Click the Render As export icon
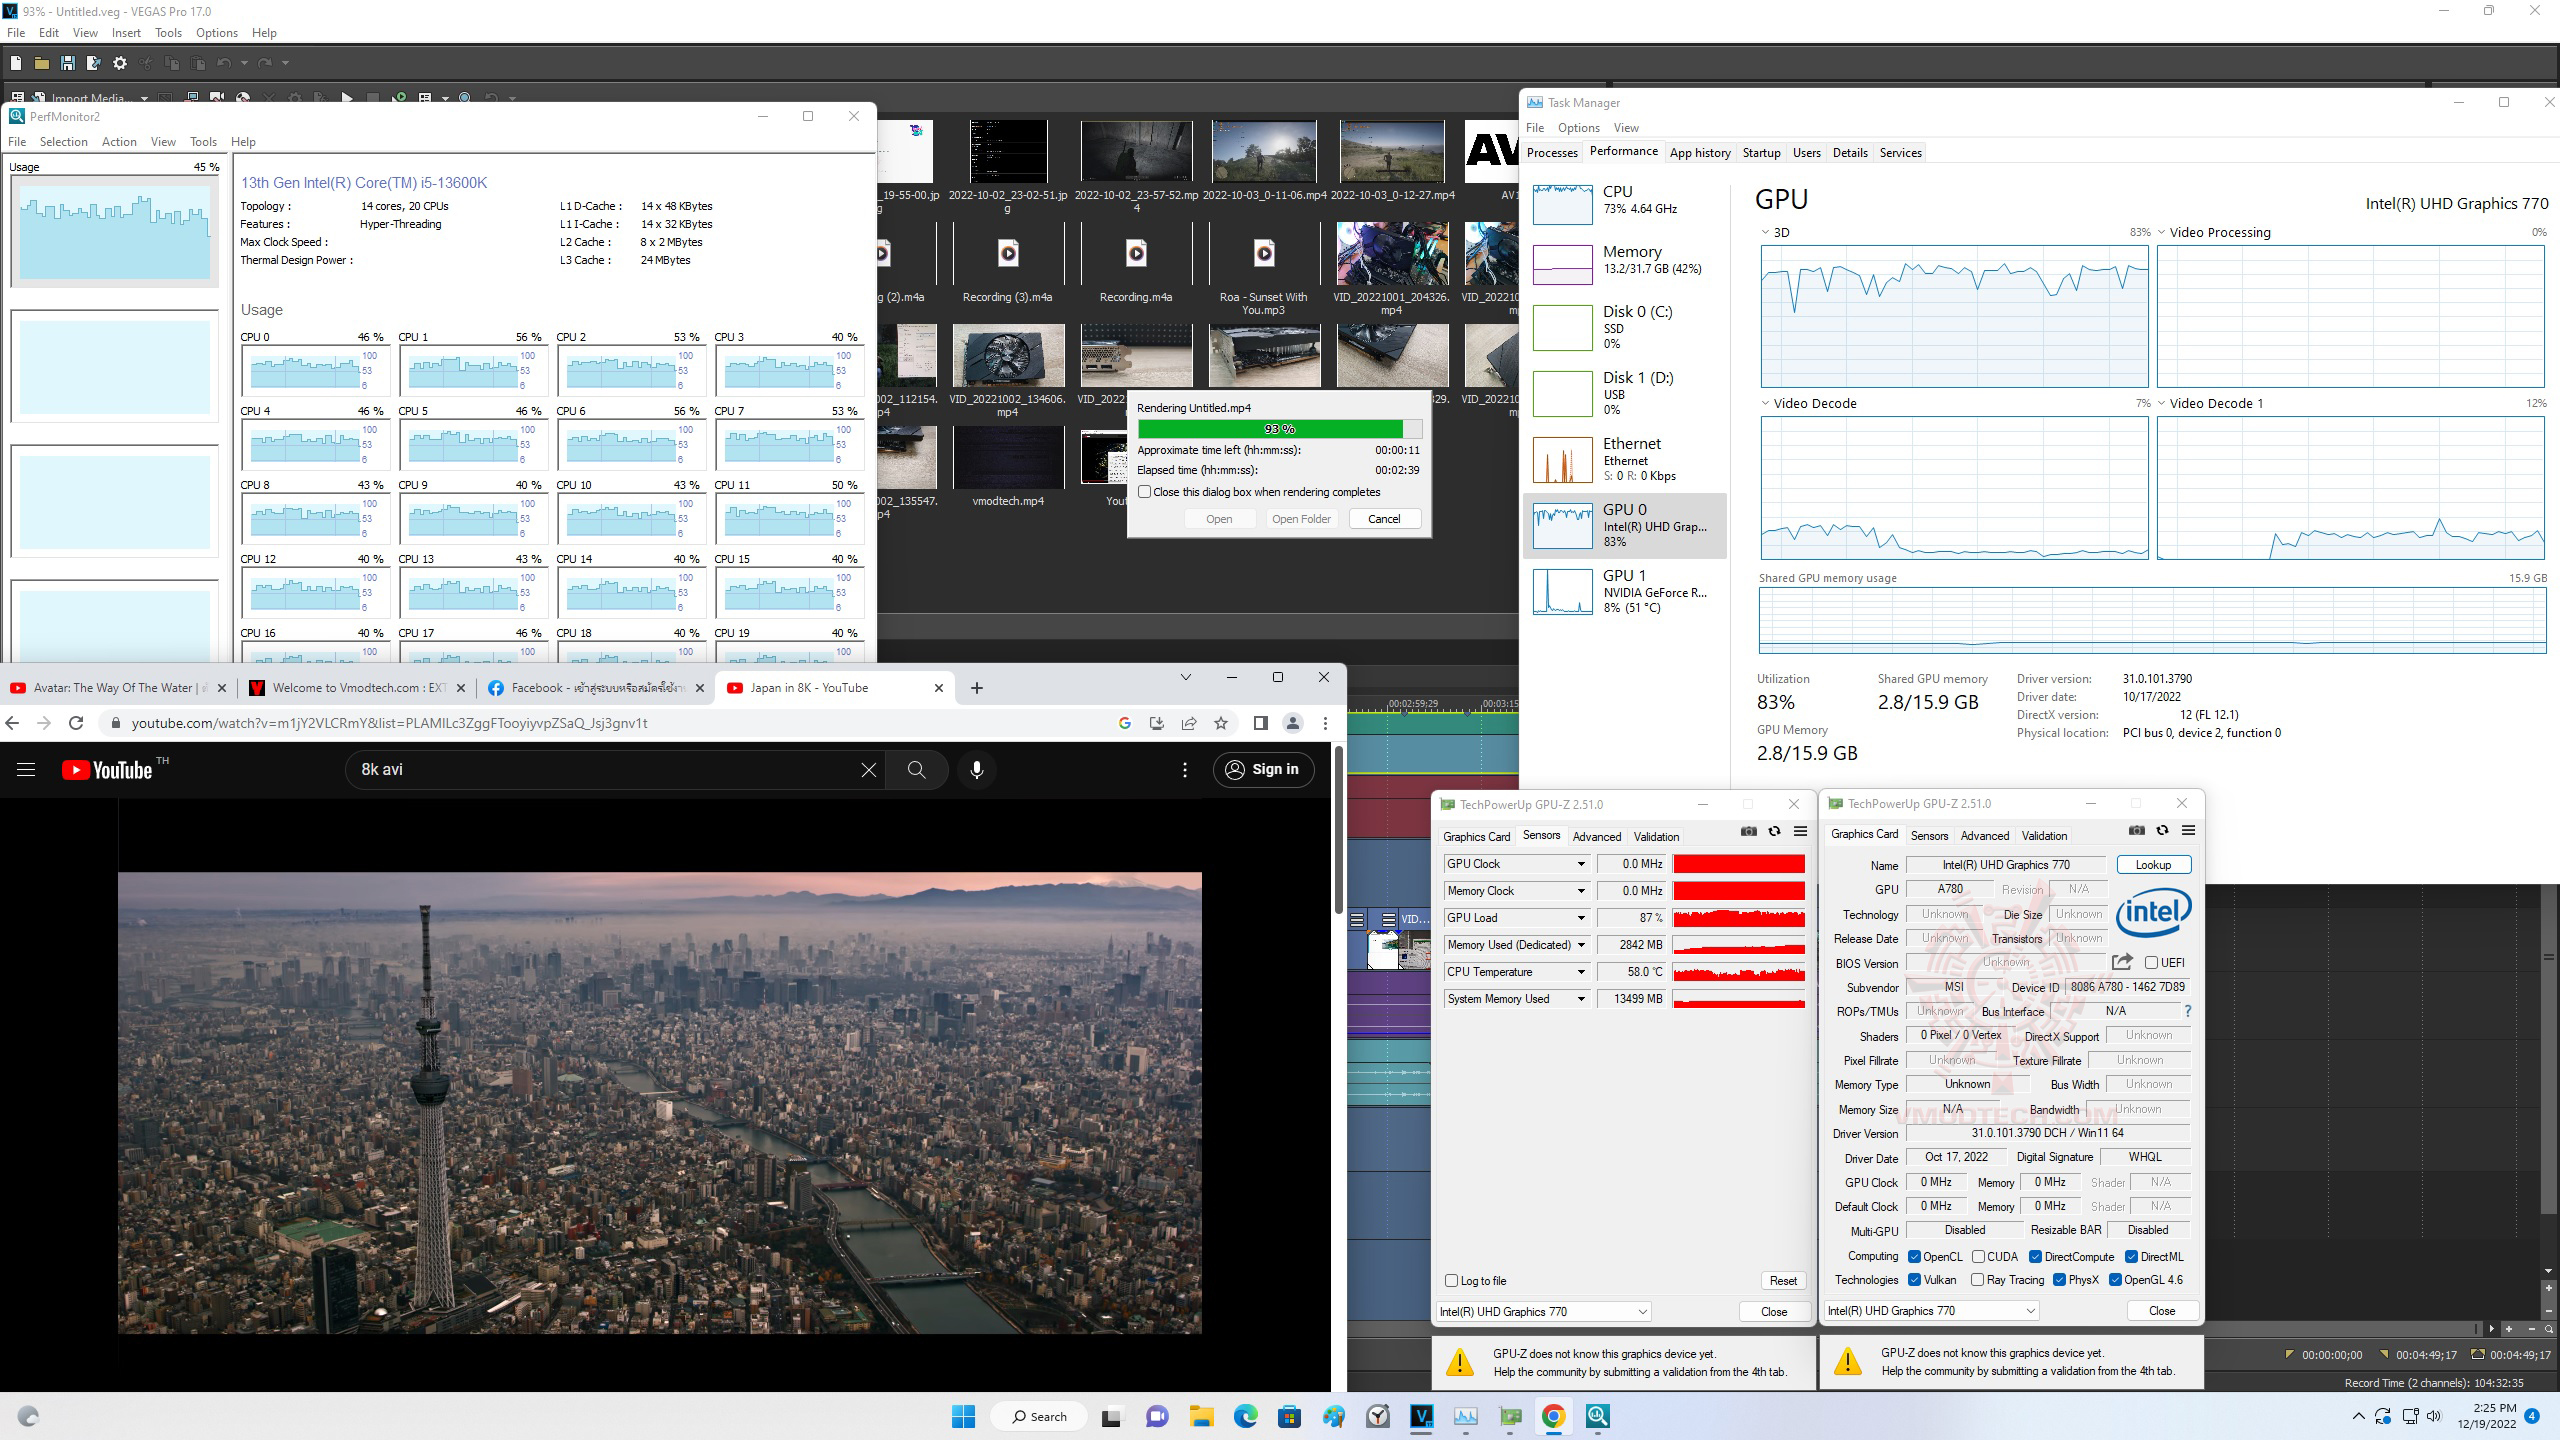This screenshot has height=1440, width=2560. pyautogui.click(x=93, y=63)
